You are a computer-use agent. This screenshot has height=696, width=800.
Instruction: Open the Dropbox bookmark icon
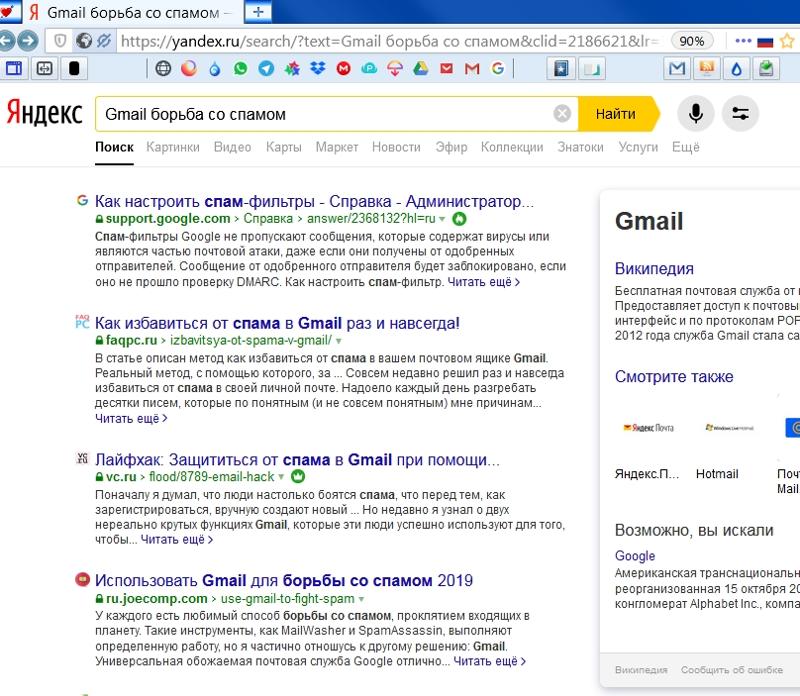pos(318,68)
